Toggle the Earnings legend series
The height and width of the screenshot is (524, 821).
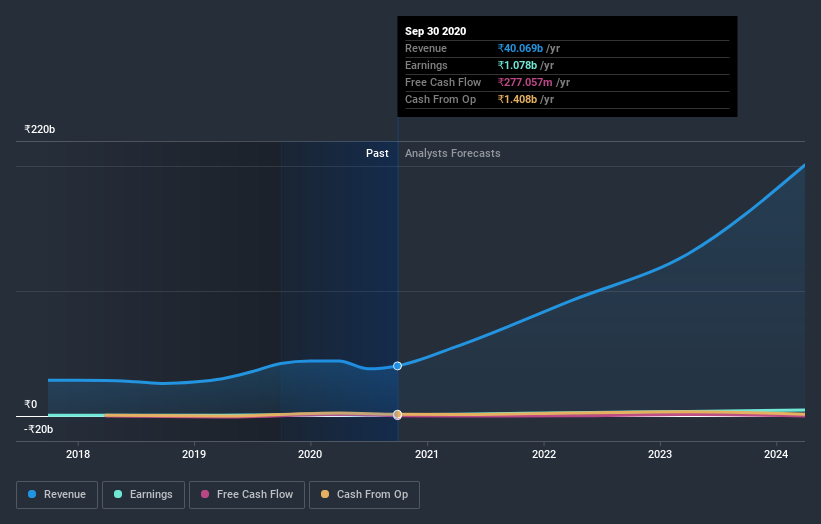pos(143,495)
